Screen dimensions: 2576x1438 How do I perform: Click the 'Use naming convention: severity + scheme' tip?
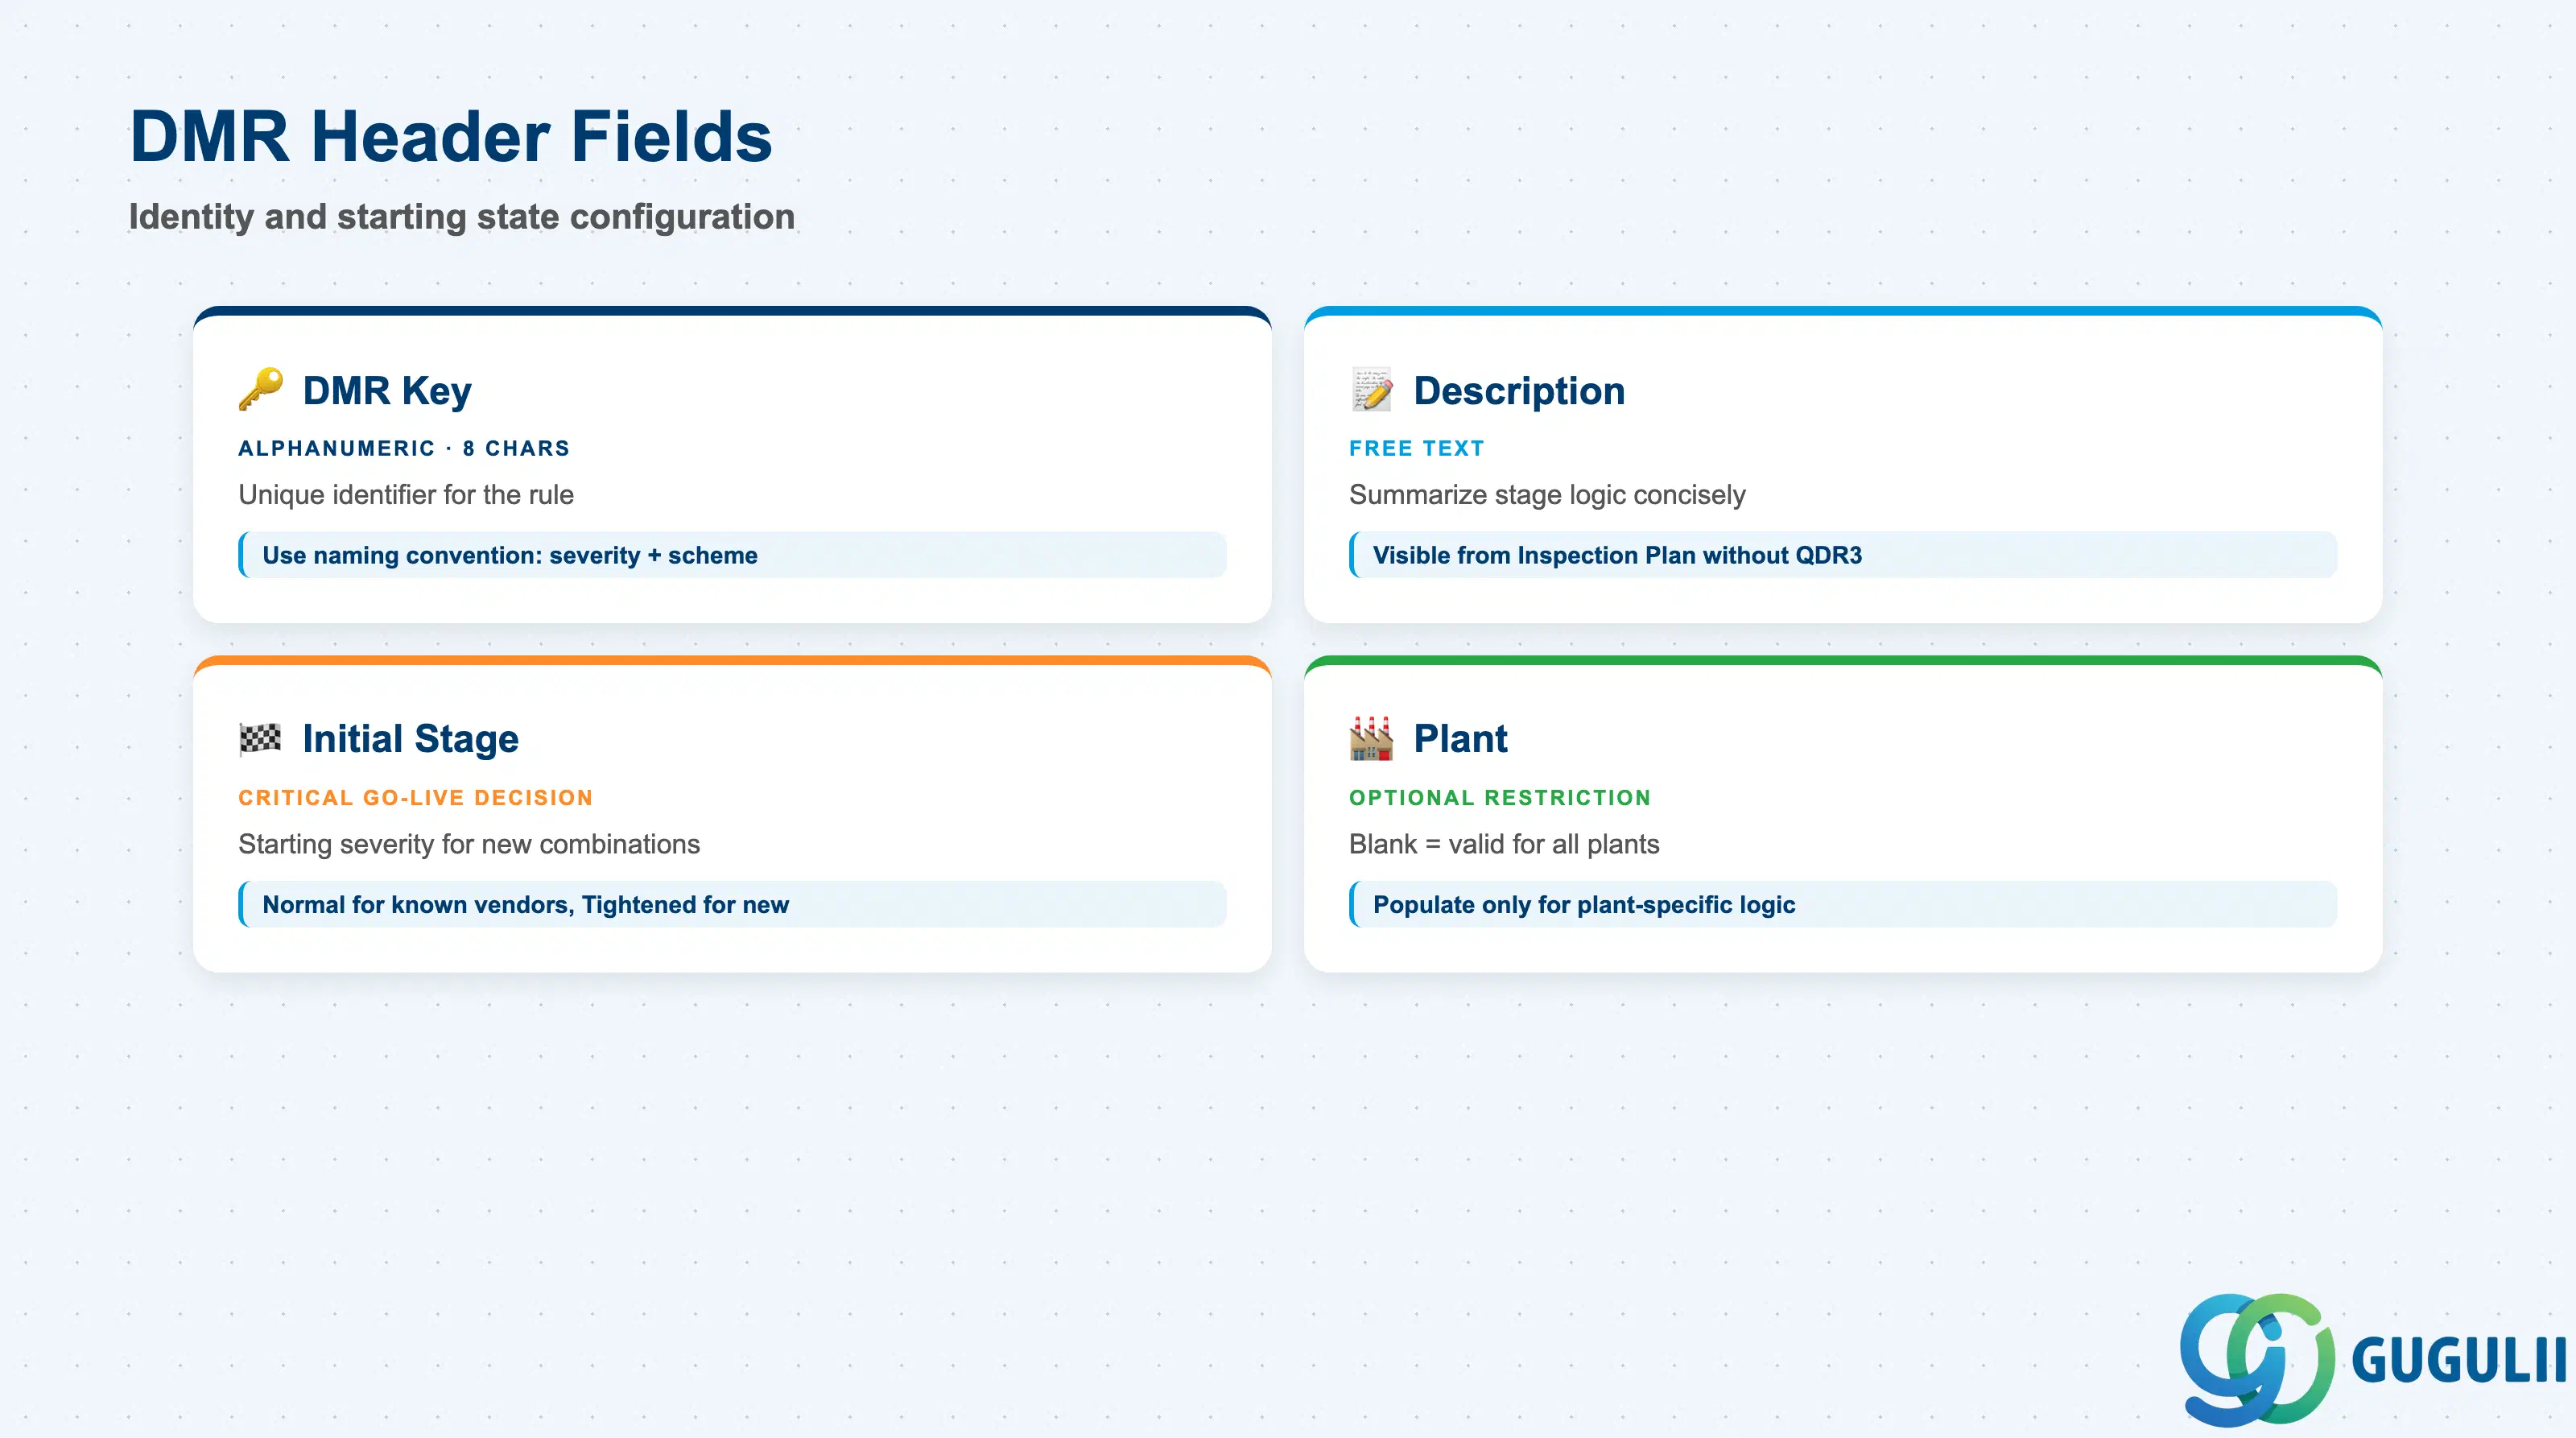pyautogui.click(x=732, y=555)
